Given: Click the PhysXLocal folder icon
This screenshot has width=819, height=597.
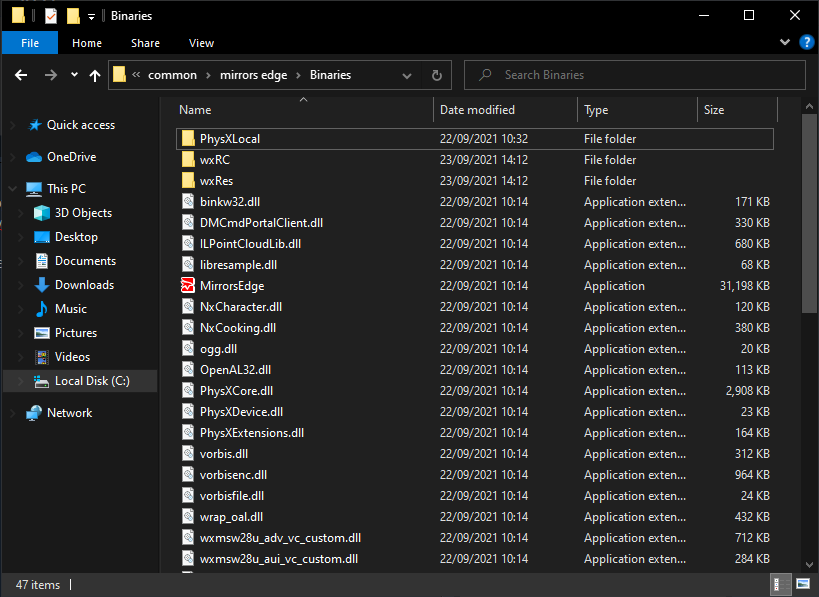Looking at the screenshot, I should (188, 139).
